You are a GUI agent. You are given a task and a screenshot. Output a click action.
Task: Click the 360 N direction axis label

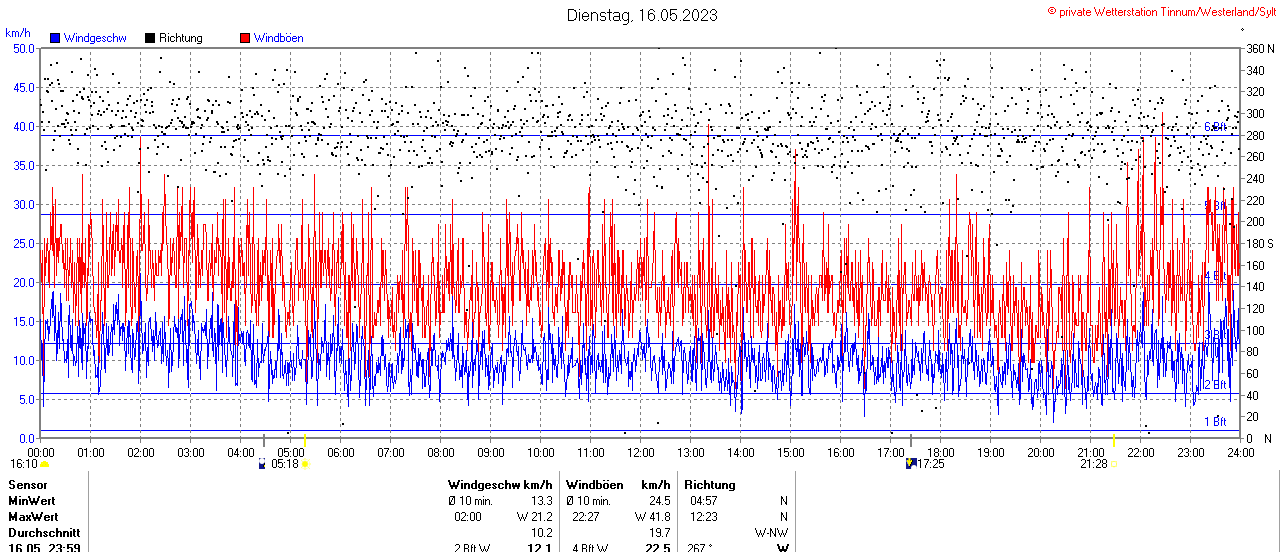(1260, 48)
